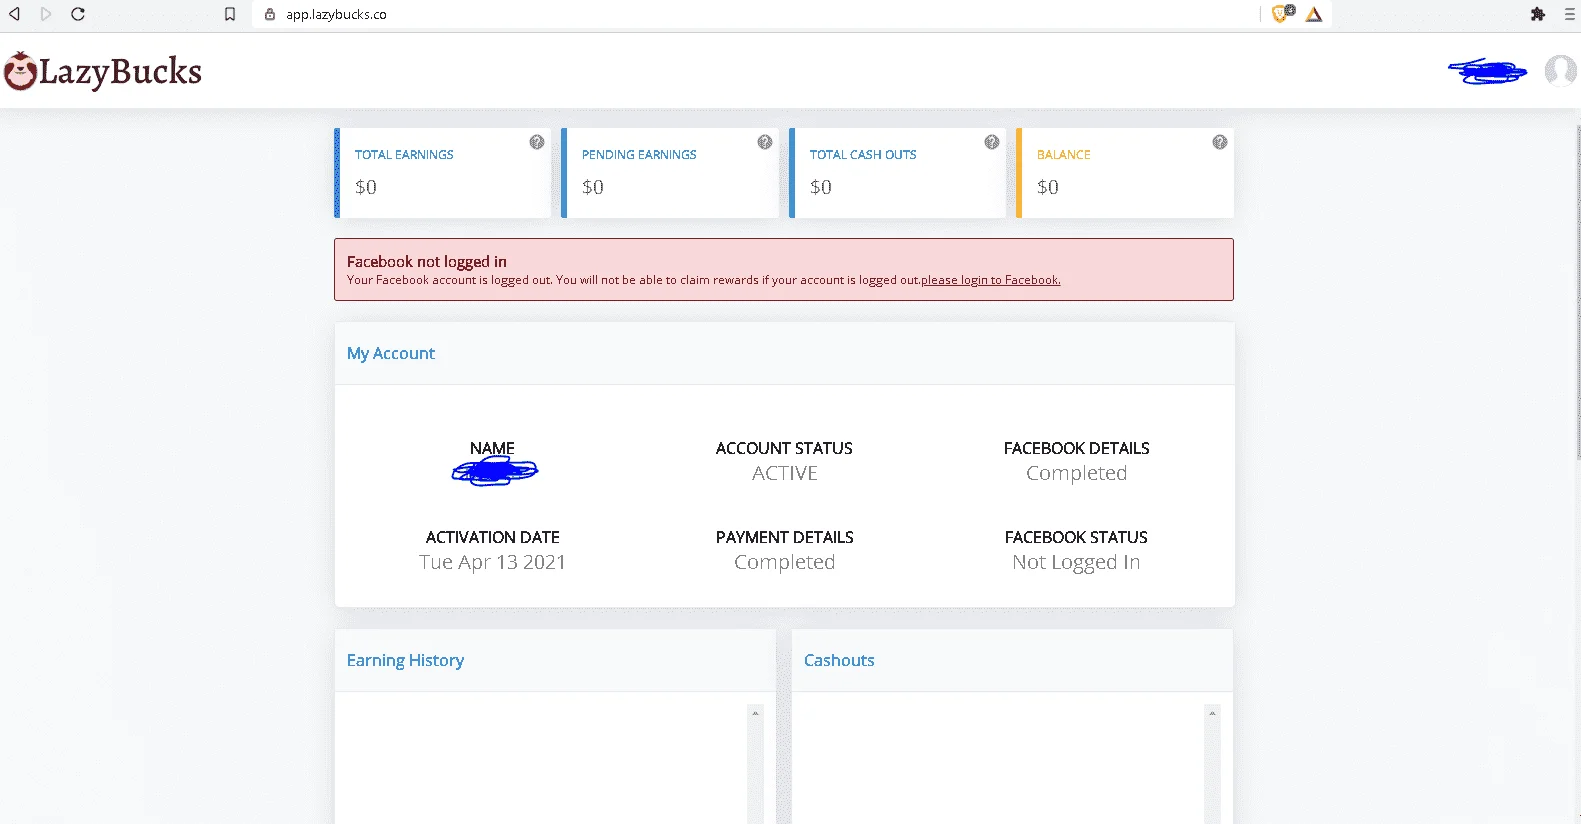The height and width of the screenshot is (824, 1581).
Task: Click the Total Cash Outs $0 value
Action: 821,187
